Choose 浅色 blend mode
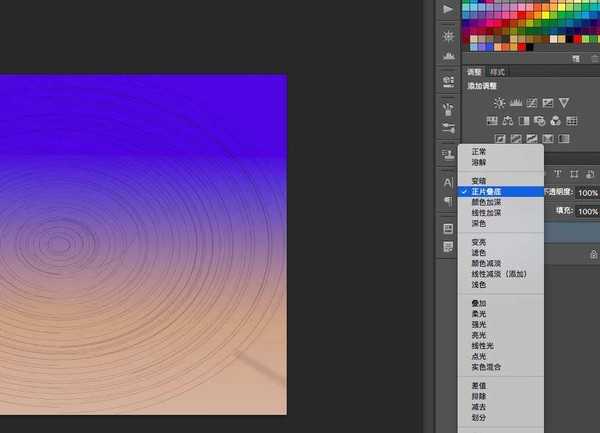 tap(501, 285)
